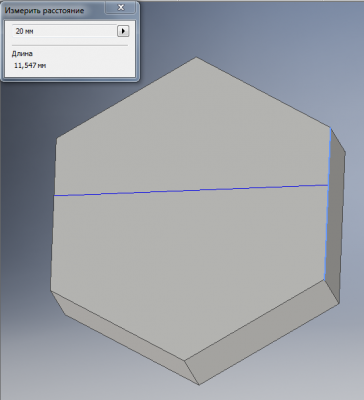Screen dimensions: 364x400
Task: Click the Измерить расстояние title bar
Action: click(x=53, y=10)
